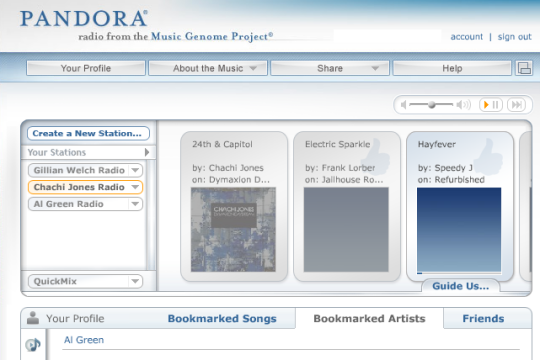Click the mini player window icon
Screen dimensions: 540x360
[x=524, y=68]
